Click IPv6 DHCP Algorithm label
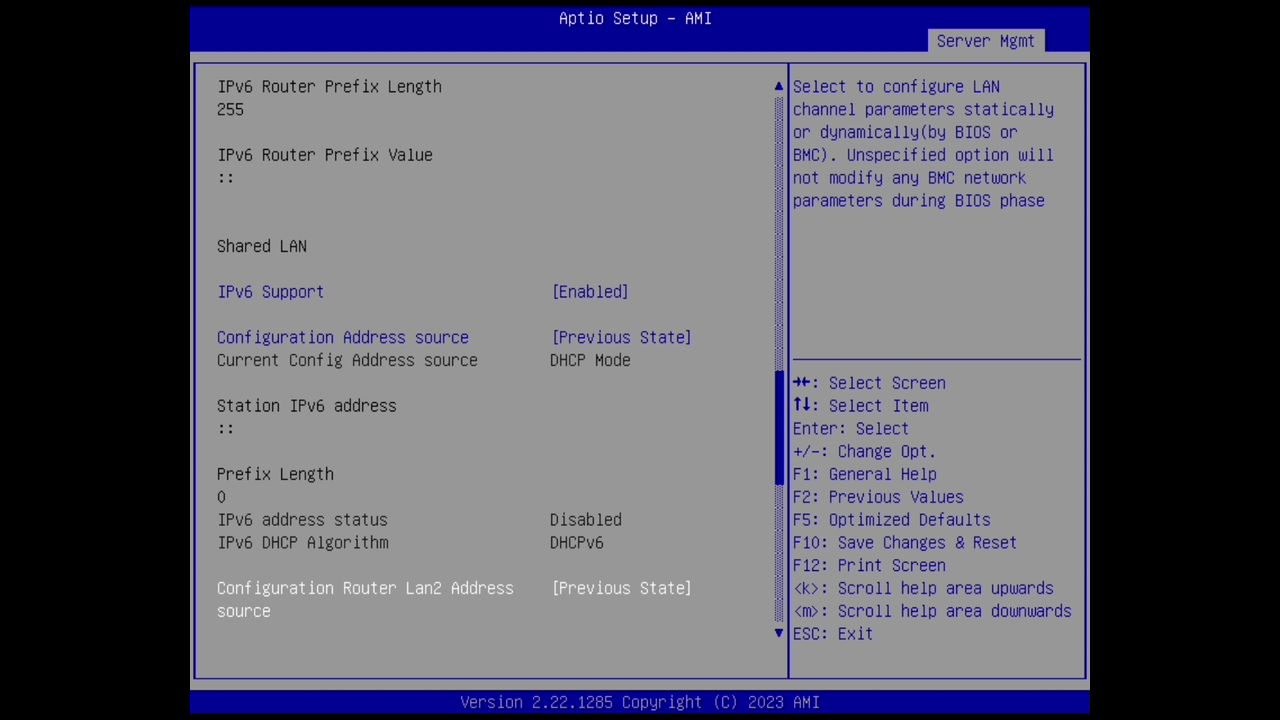Screen dimensions: 1280x720 [x=303, y=543]
